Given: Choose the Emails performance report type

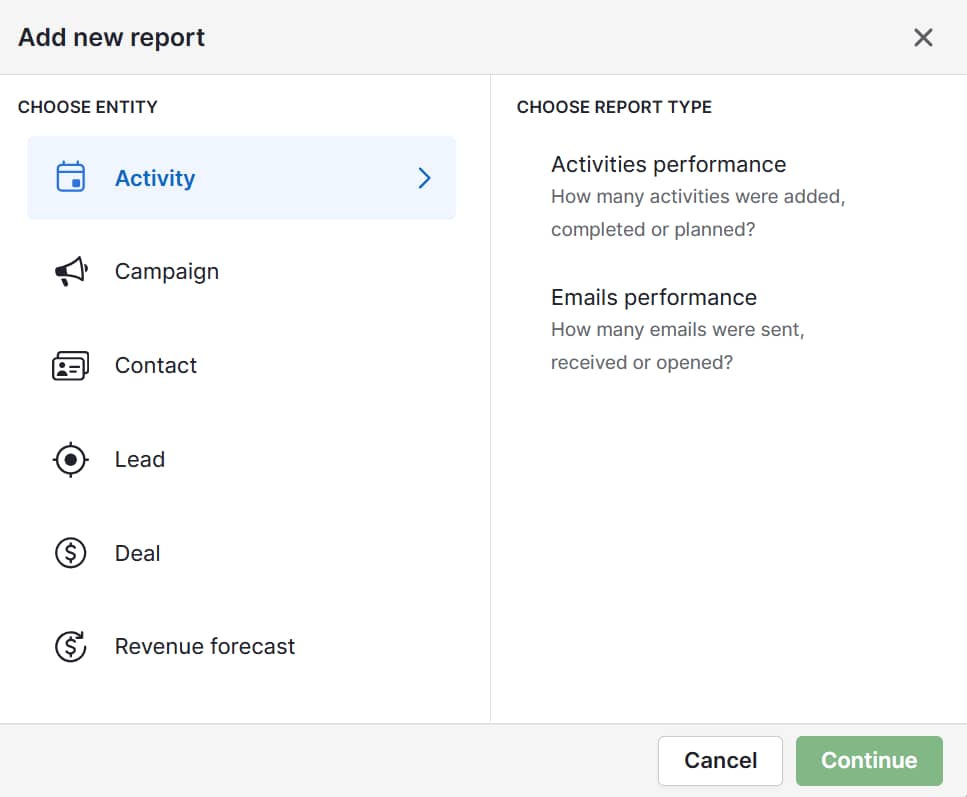Looking at the screenshot, I should pos(653,297).
